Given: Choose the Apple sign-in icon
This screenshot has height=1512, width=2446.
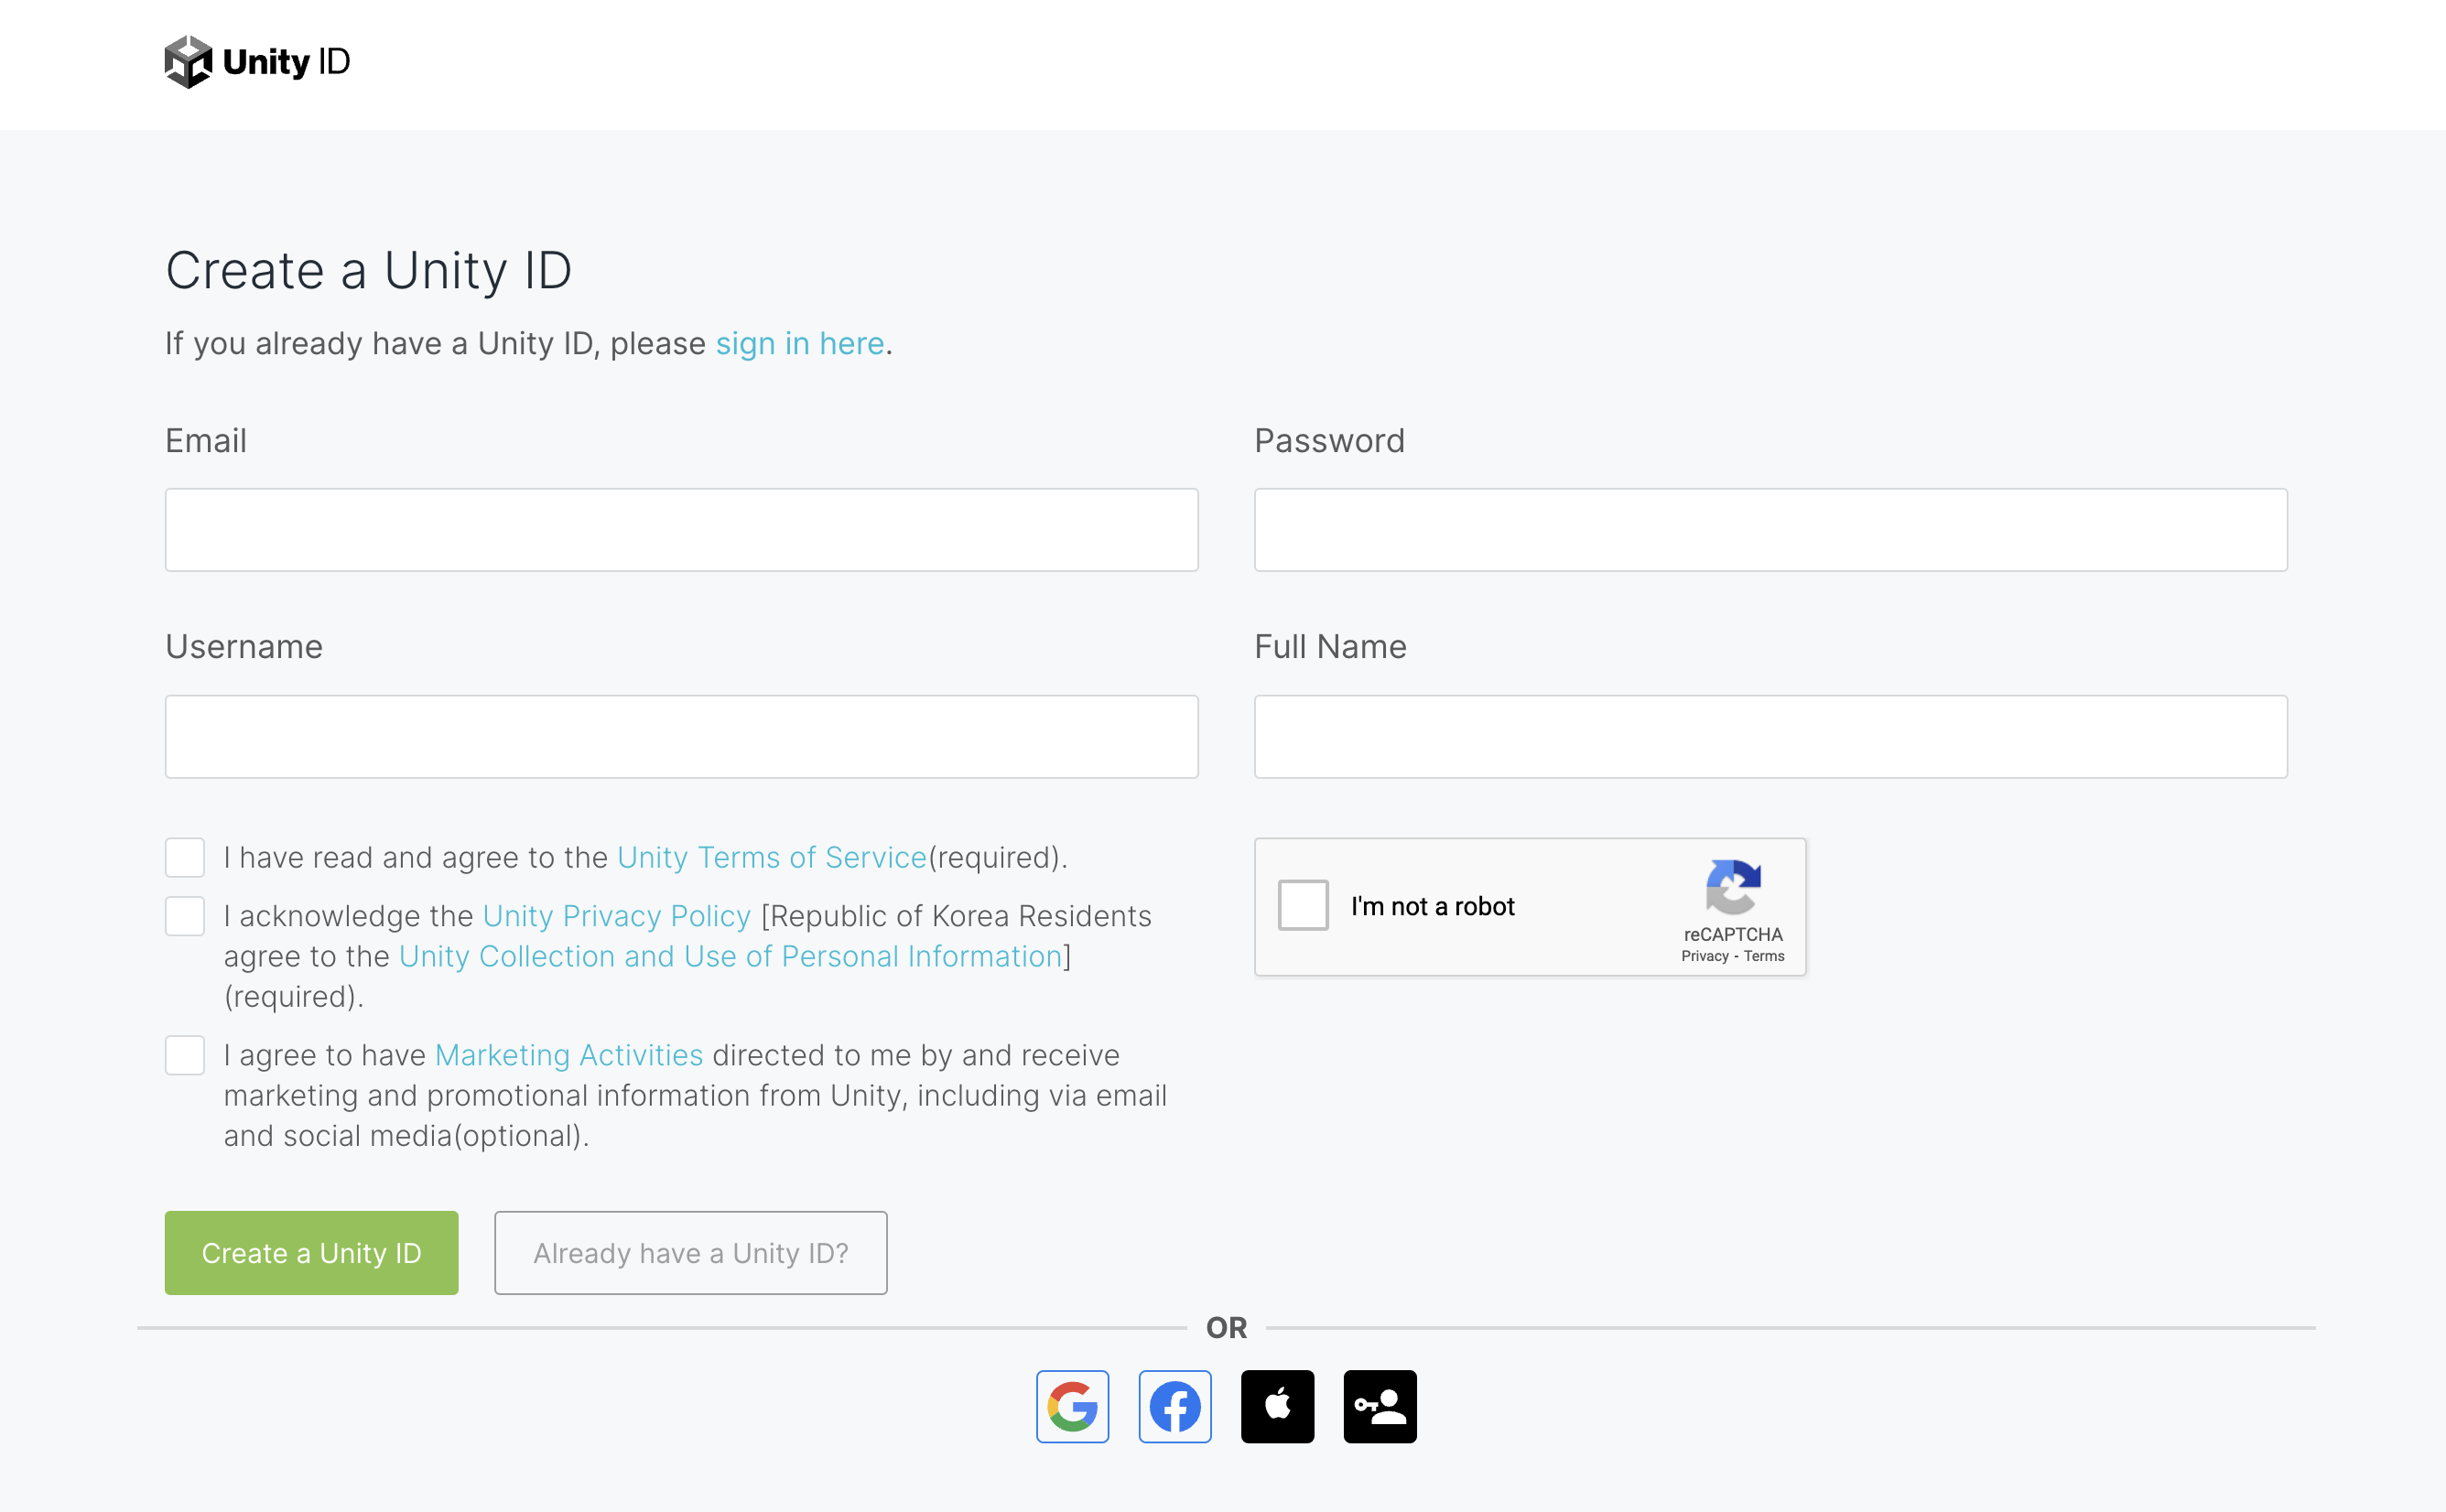Looking at the screenshot, I should 1277,1406.
